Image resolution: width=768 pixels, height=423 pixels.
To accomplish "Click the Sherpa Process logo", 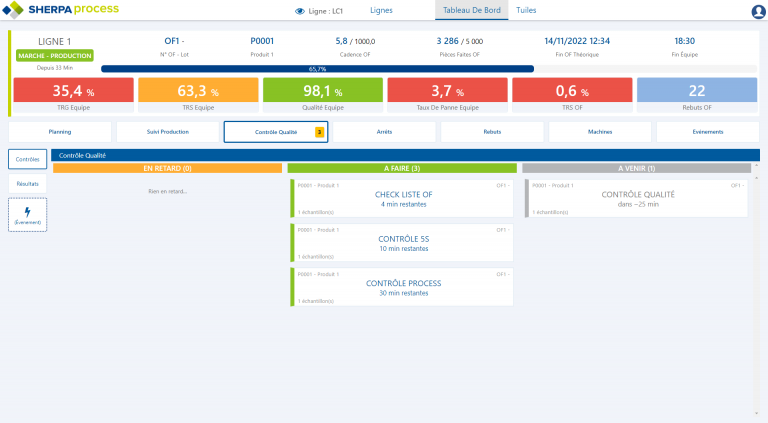I will [60, 11].
